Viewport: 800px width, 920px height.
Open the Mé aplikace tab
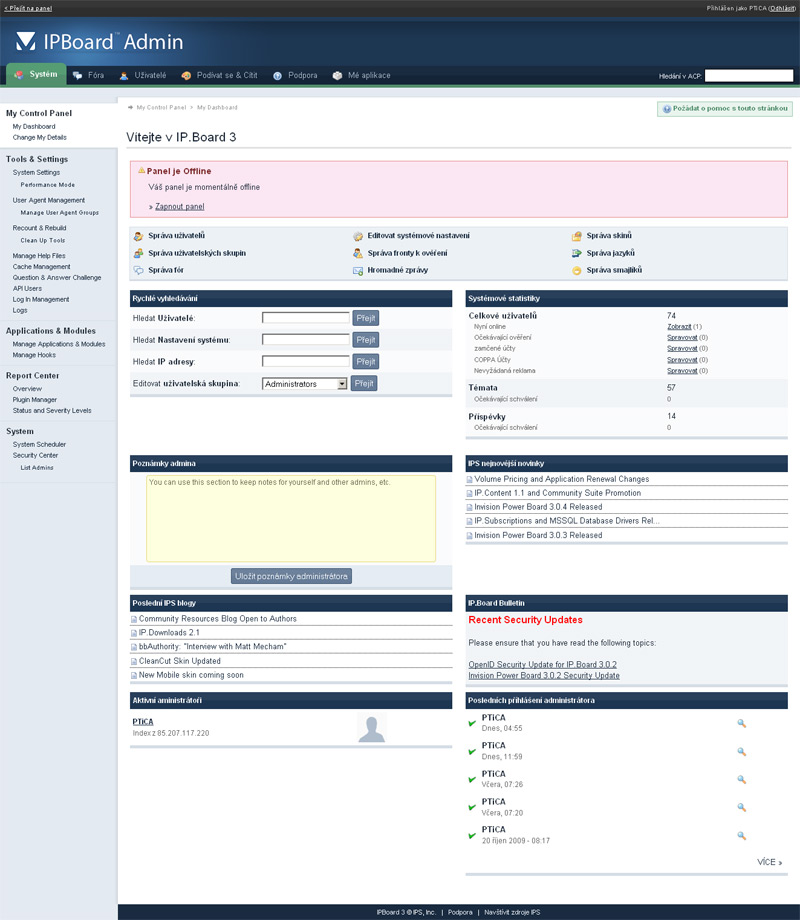click(362, 75)
